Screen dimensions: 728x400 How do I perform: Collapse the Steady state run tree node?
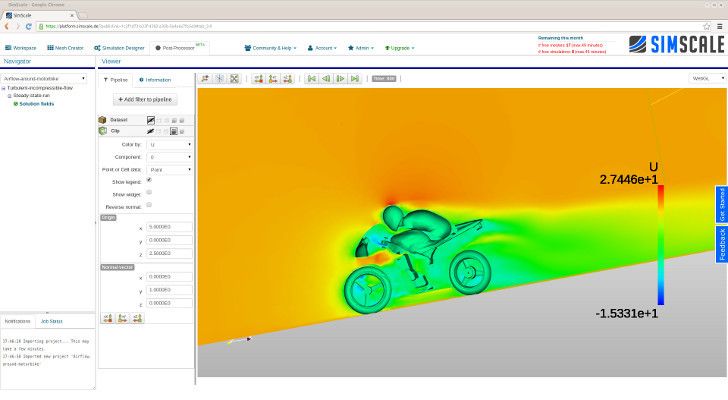click(x=9, y=96)
